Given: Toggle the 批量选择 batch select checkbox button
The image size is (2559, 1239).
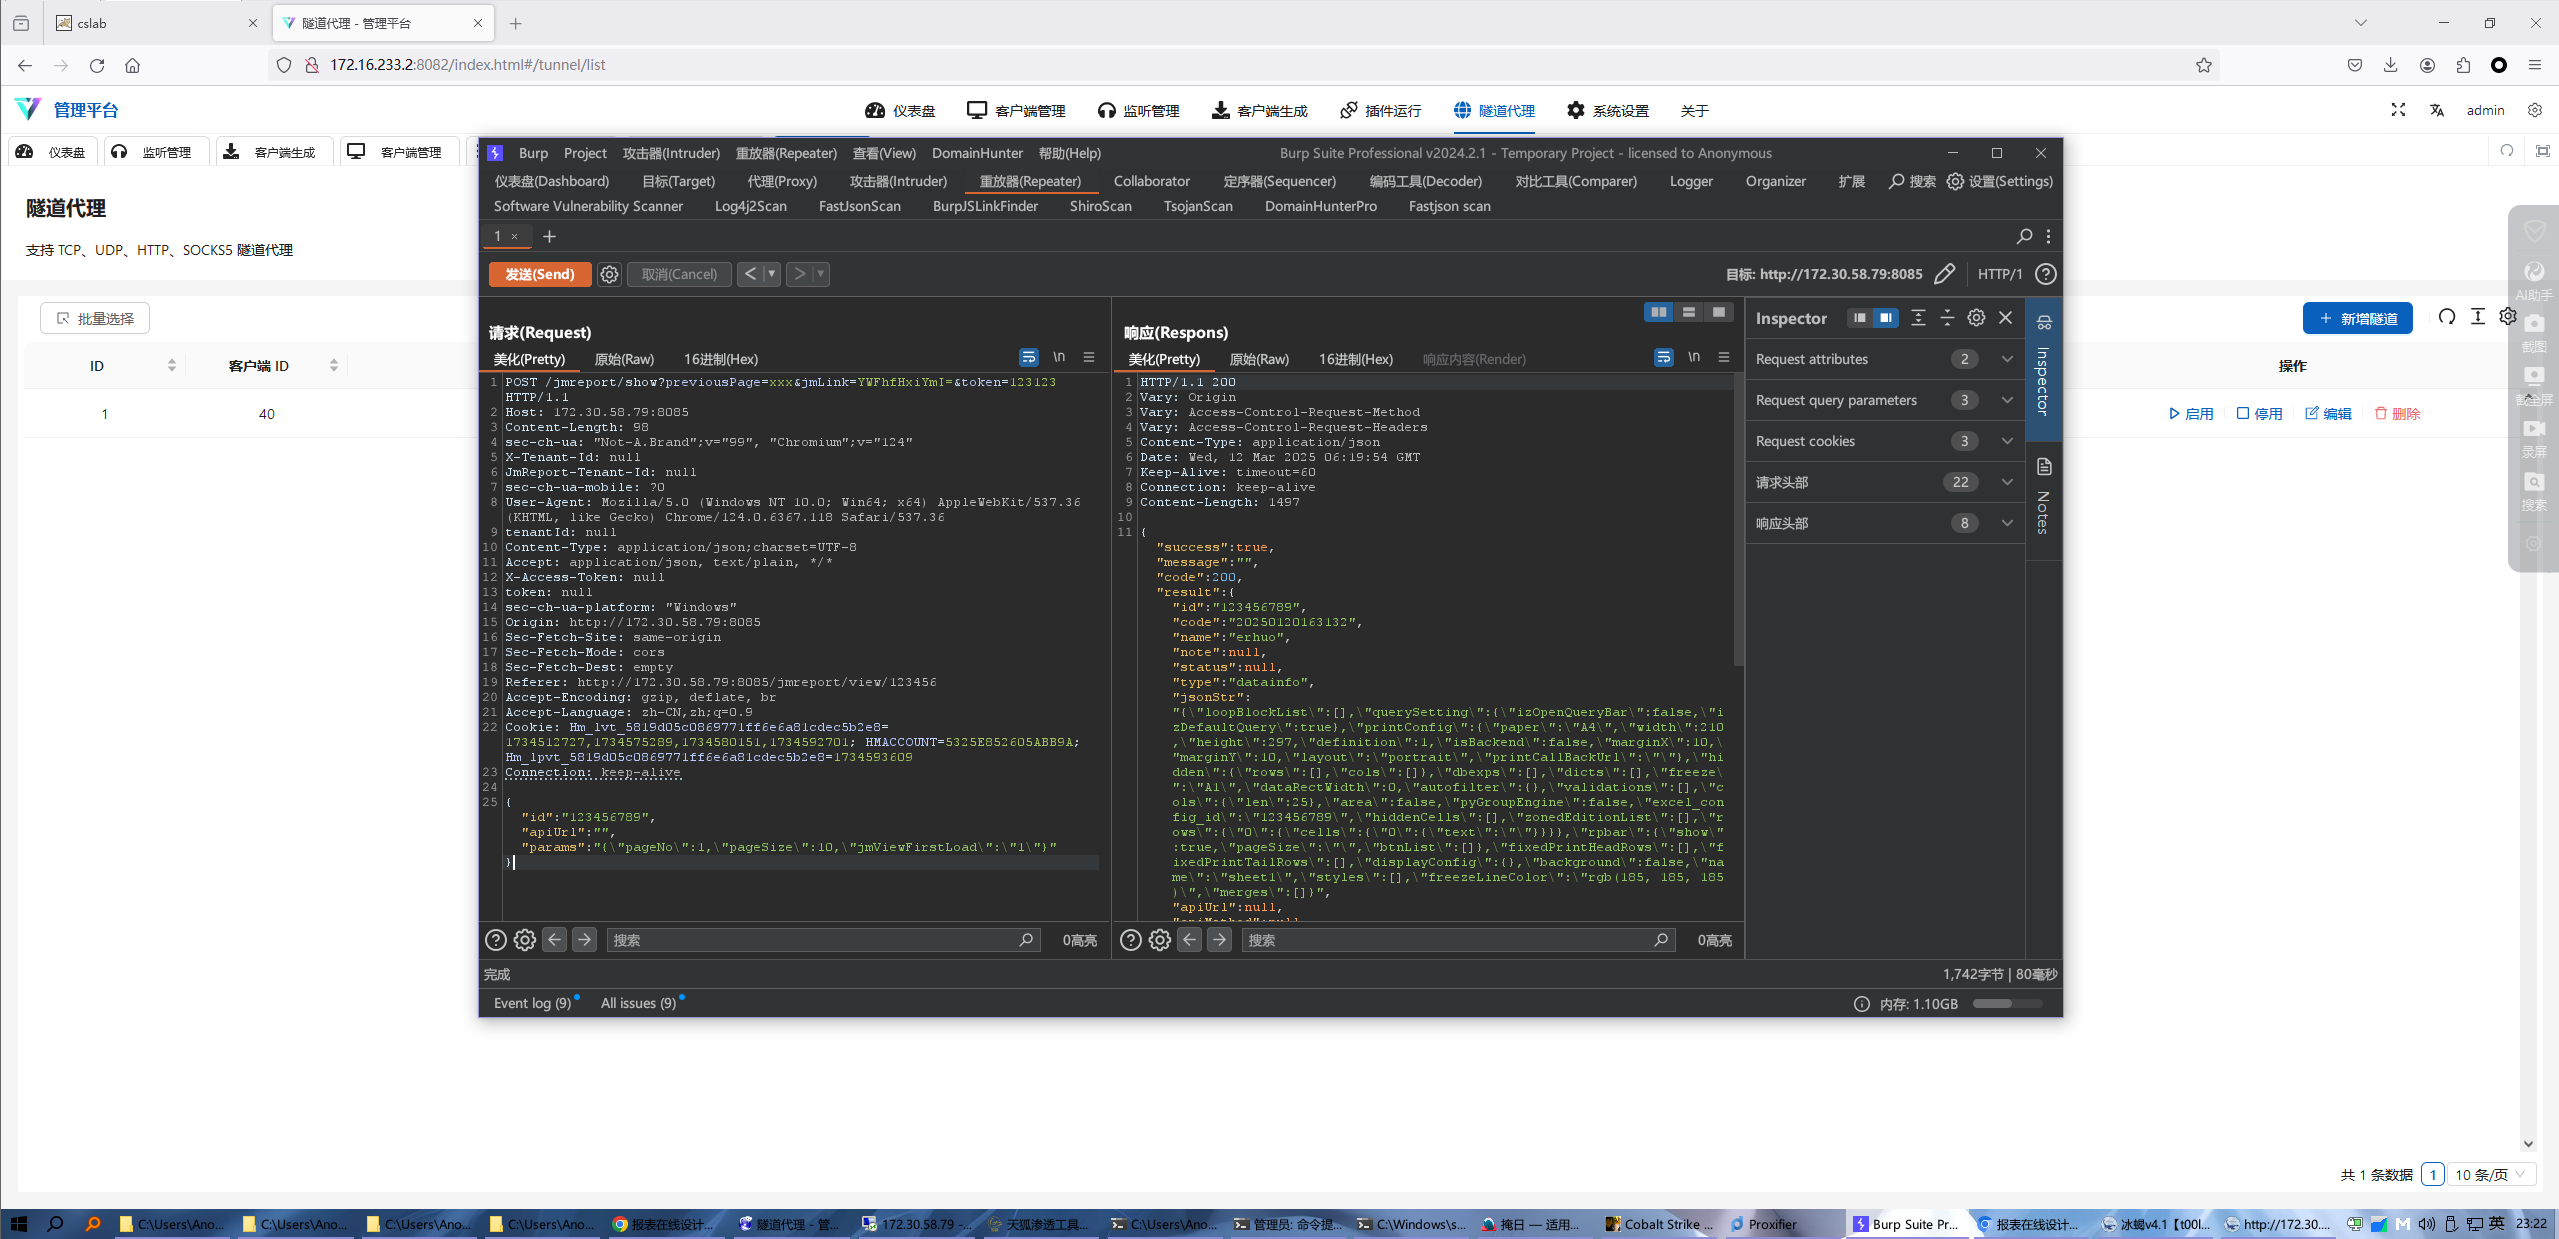Looking at the screenshot, I should click(x=95, y=318).
